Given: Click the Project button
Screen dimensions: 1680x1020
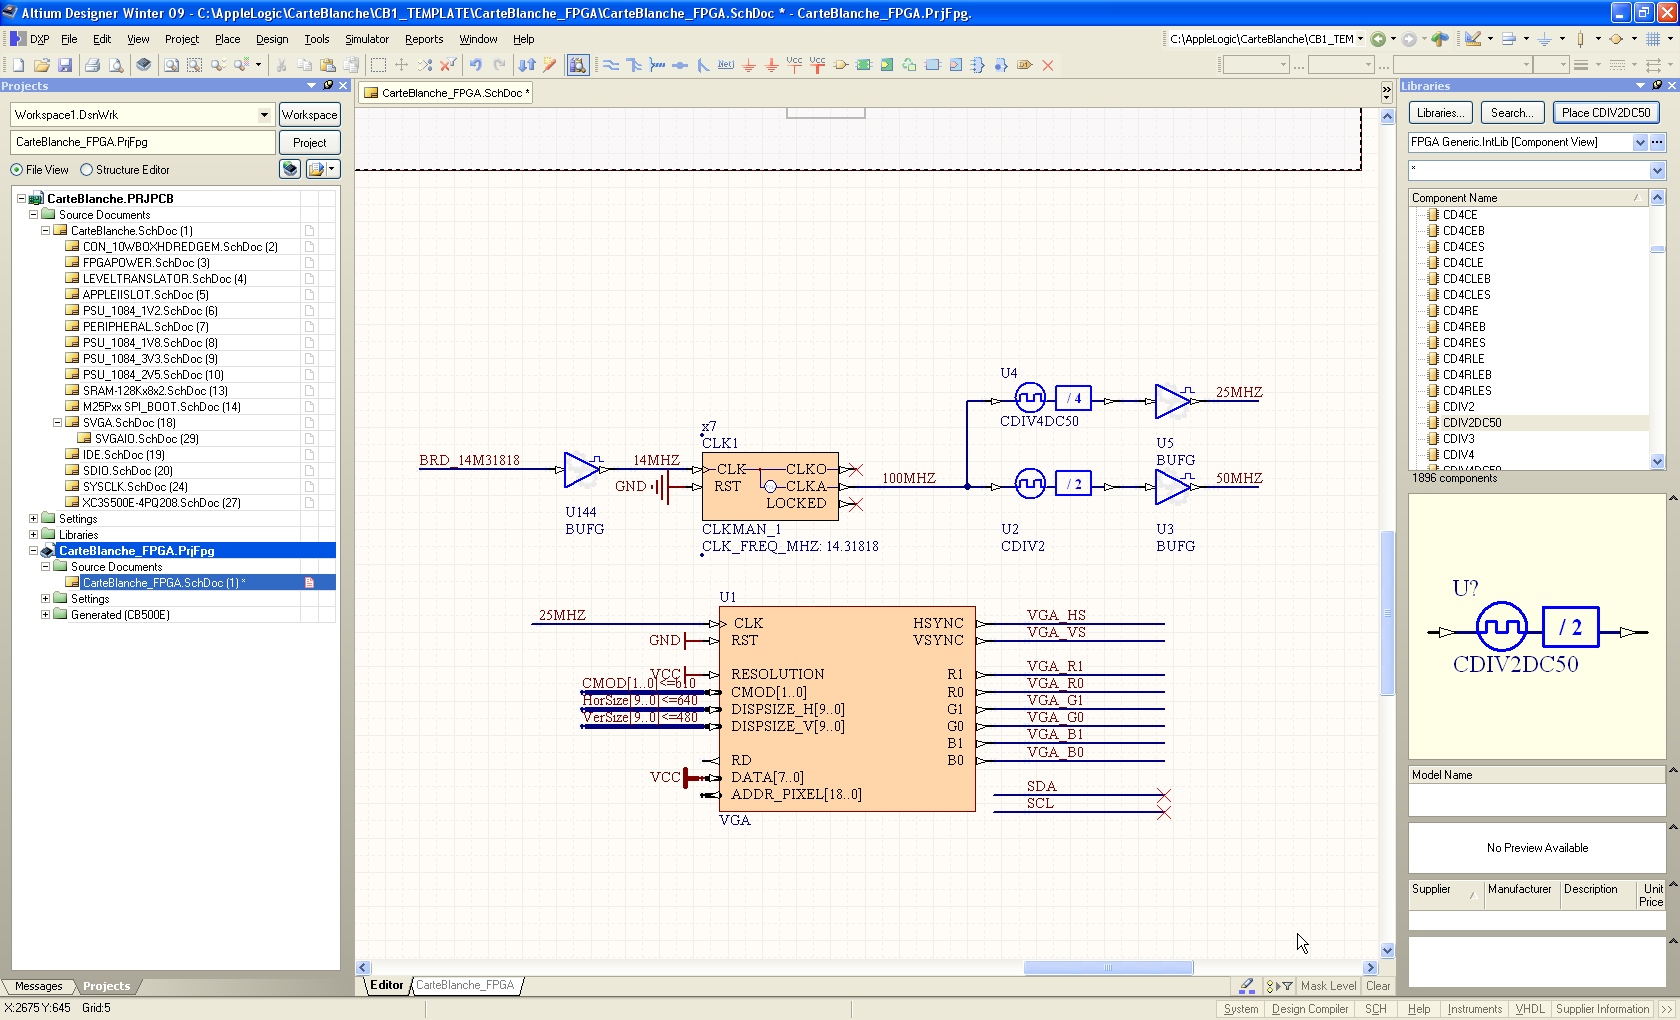Looking at the screenshot, I should pyautogui.click(x=309, y=143).
